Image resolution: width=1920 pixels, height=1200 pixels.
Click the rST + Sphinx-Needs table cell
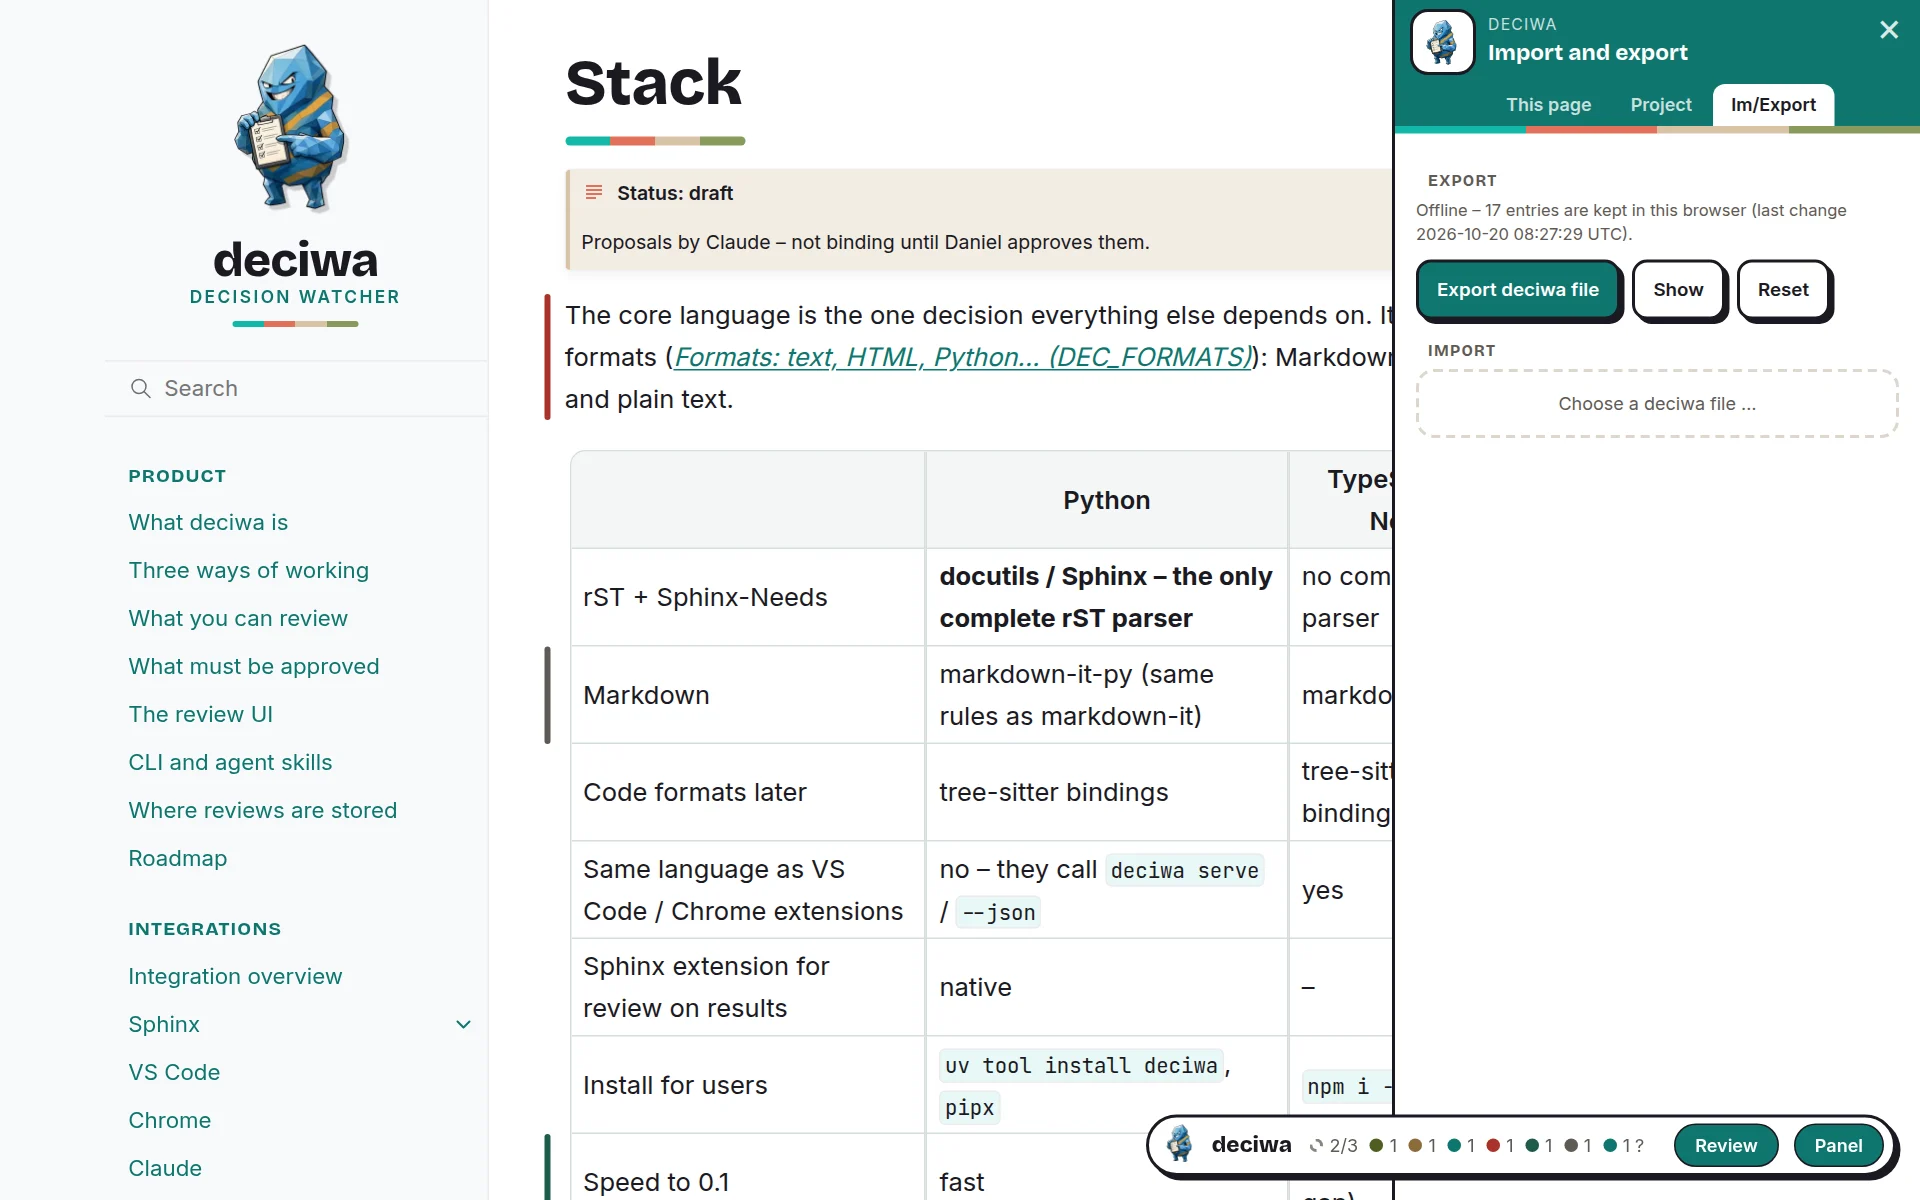(x=748, y=597)
